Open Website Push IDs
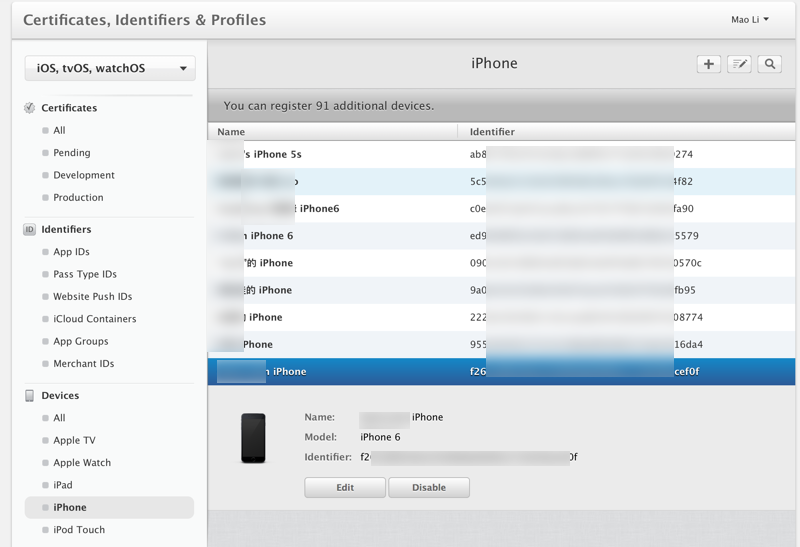Viewport: 800px width, 547px height. (x=92, y=296)
